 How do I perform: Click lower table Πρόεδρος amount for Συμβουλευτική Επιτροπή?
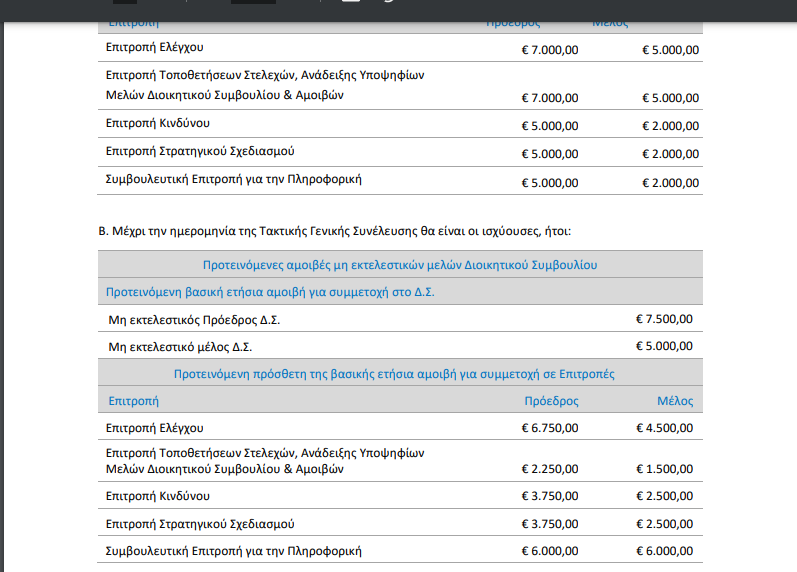tap(549, 551)
